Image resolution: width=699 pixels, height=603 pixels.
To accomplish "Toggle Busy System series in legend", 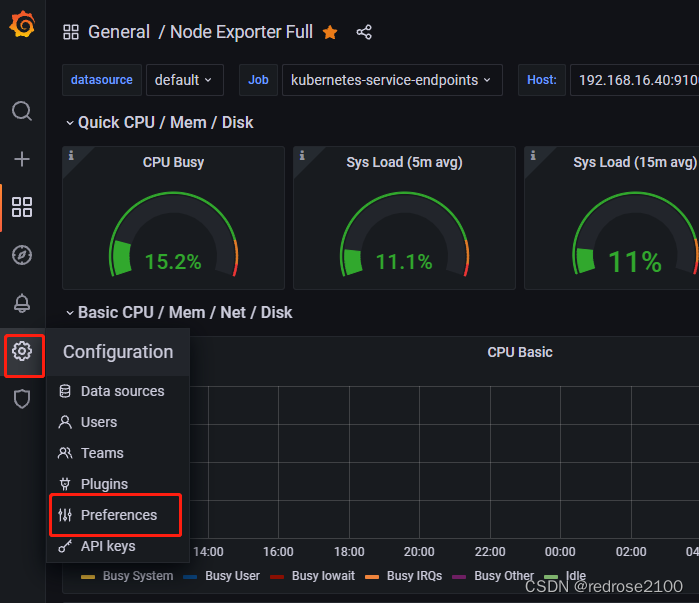I will point(129,576).
